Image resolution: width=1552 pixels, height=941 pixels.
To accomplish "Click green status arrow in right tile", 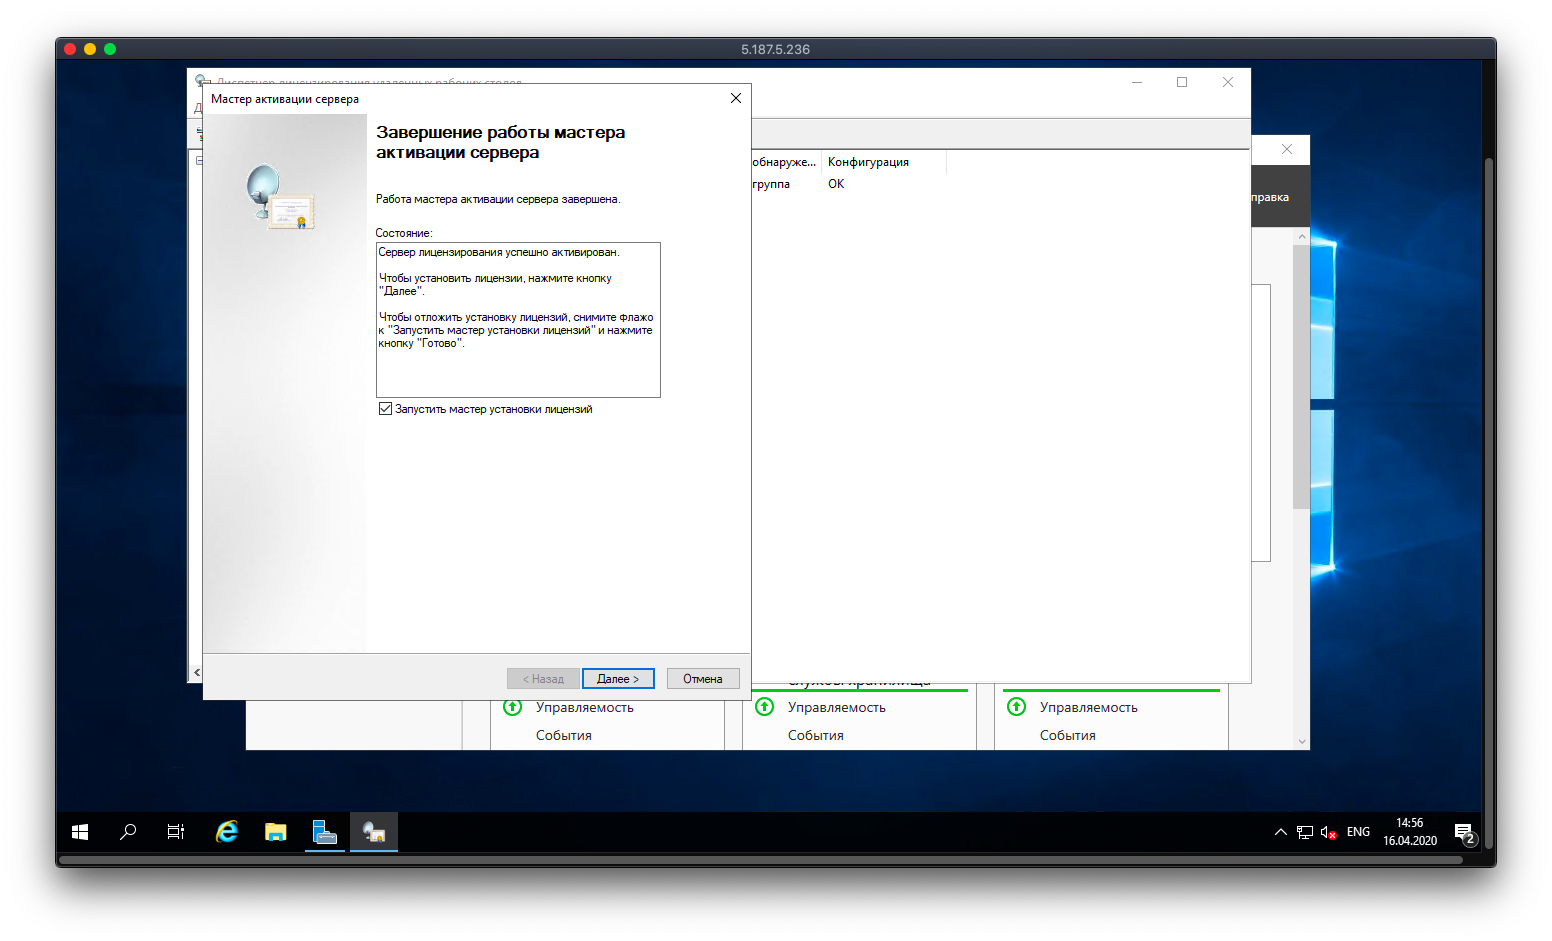I will [x=1017, y=707].
